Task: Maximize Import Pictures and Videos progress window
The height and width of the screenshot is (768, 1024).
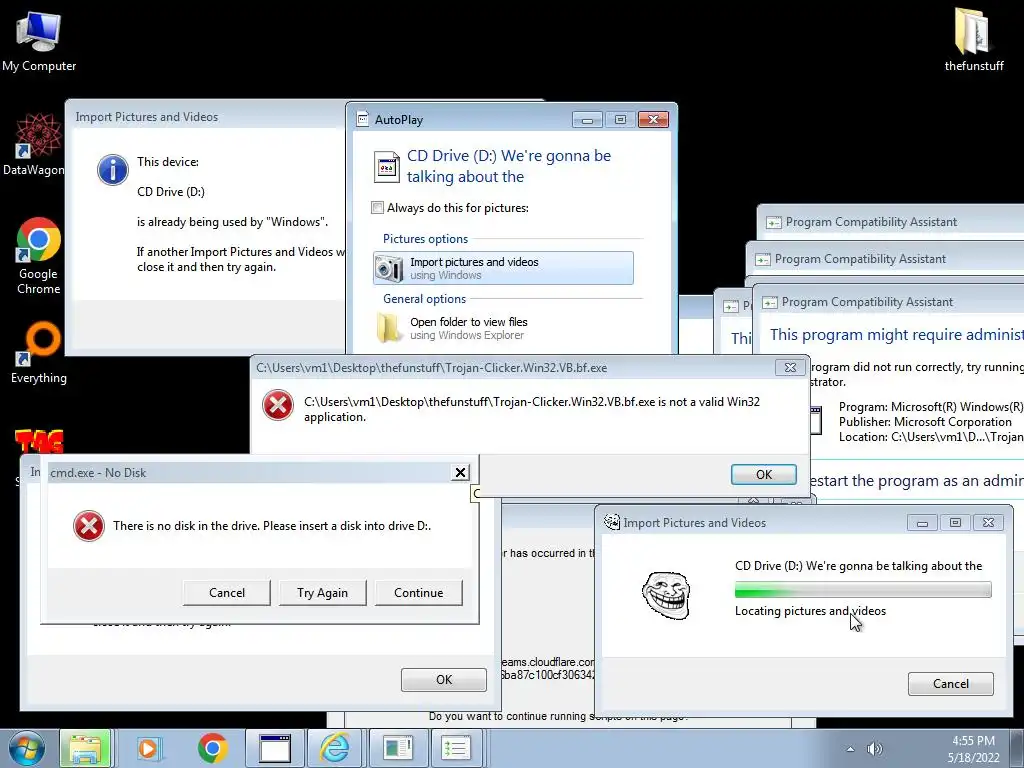Action: pos(955,522)
